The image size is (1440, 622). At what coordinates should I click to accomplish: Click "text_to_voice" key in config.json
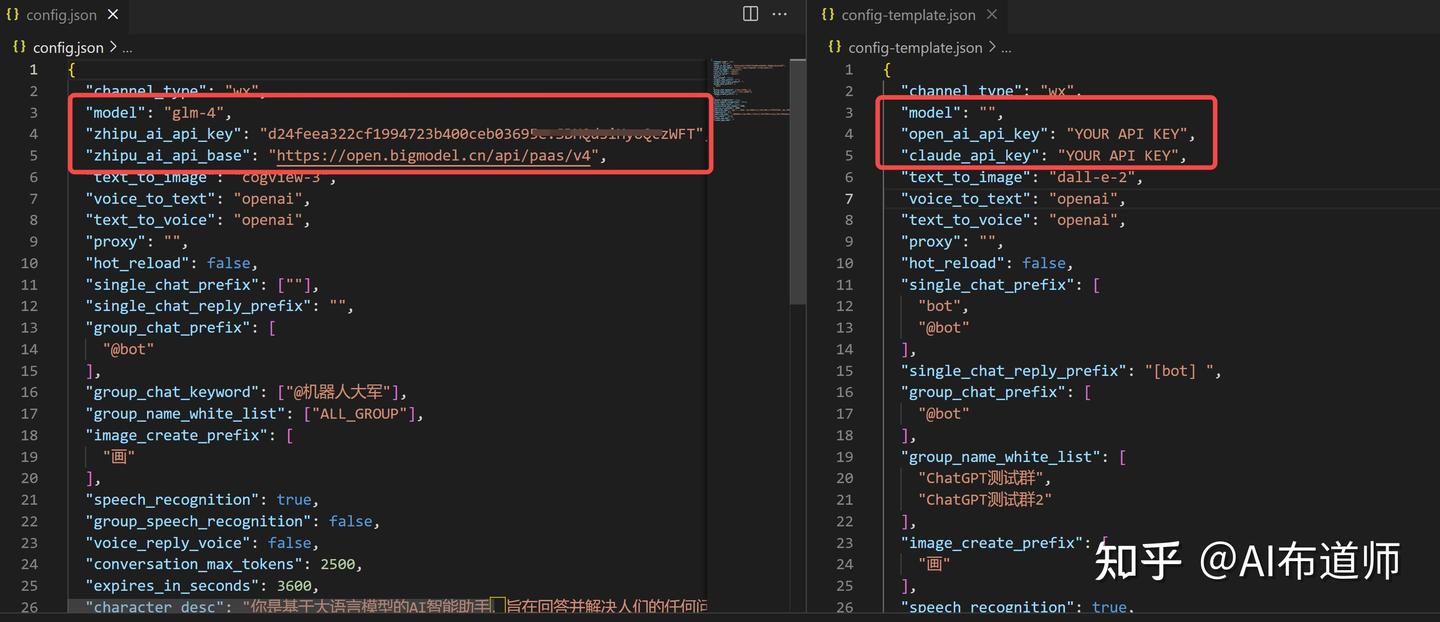pos(151,220)
